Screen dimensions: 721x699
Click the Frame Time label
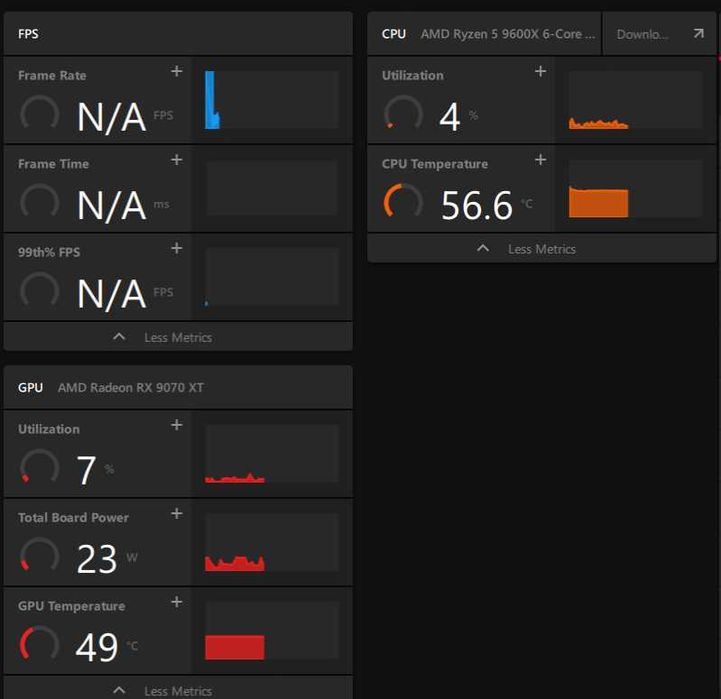53,164
